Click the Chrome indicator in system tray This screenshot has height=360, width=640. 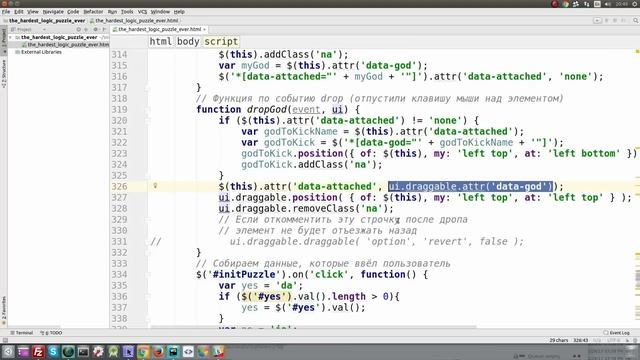coord(565,4)
